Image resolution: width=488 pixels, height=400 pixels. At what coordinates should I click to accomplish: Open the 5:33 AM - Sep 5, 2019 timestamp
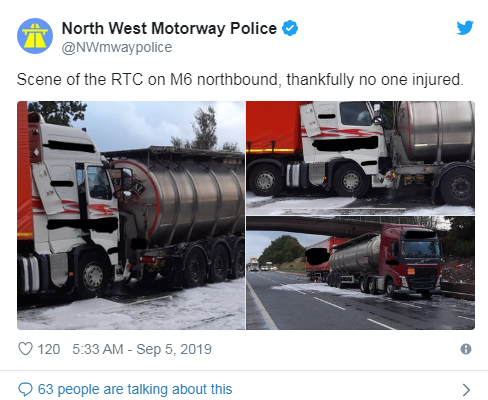[x=142, y=349]
